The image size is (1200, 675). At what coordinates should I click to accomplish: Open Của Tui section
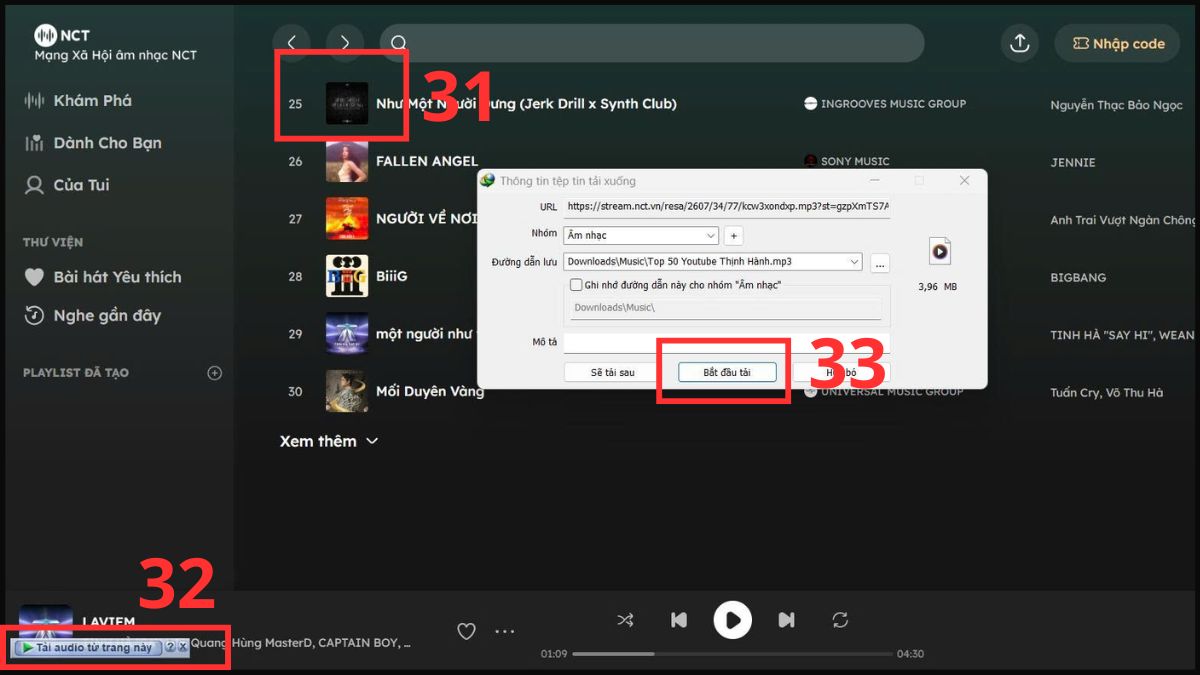click(x=67, y=185)
